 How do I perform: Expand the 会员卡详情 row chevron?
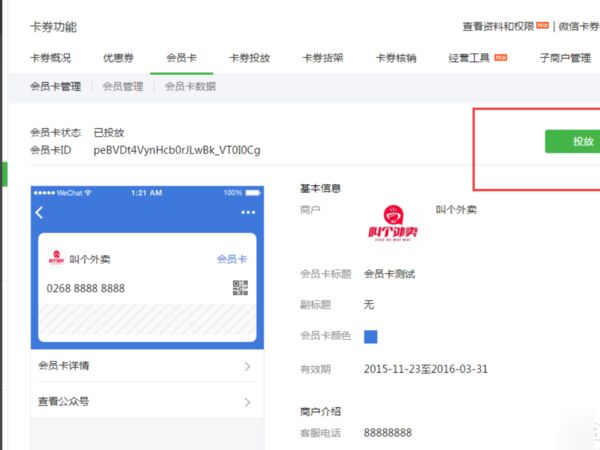pyautogui.click(x=247, y=366)
